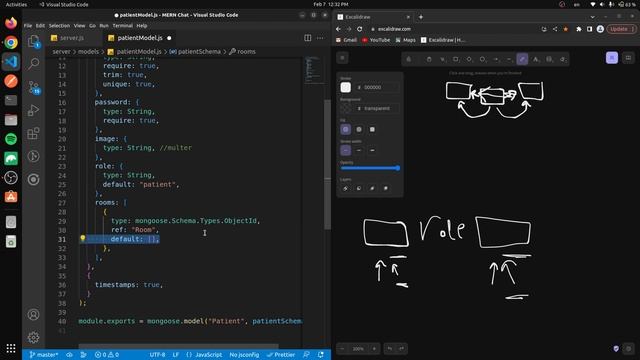Image resolution: width=640 pixels, height=360 pixels.
Task: Bookmark this page with star icon
Action: point(565,29)
